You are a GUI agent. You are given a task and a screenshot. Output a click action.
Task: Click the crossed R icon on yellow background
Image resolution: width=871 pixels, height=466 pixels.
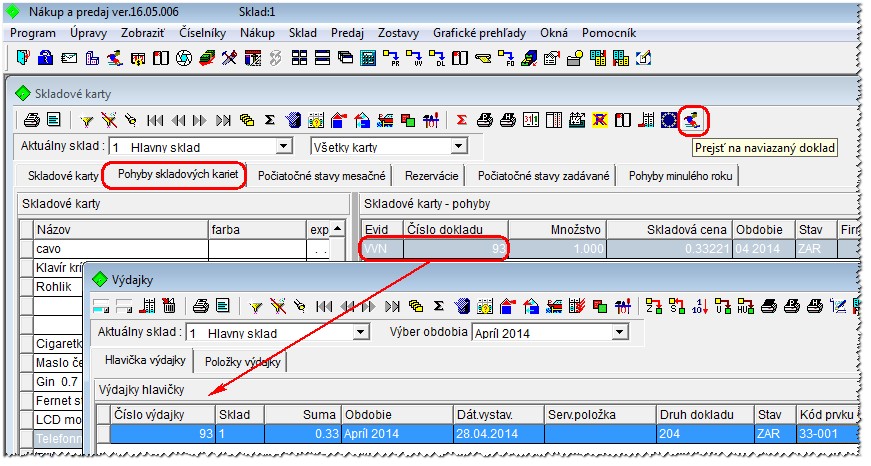[x=600, y=119]
